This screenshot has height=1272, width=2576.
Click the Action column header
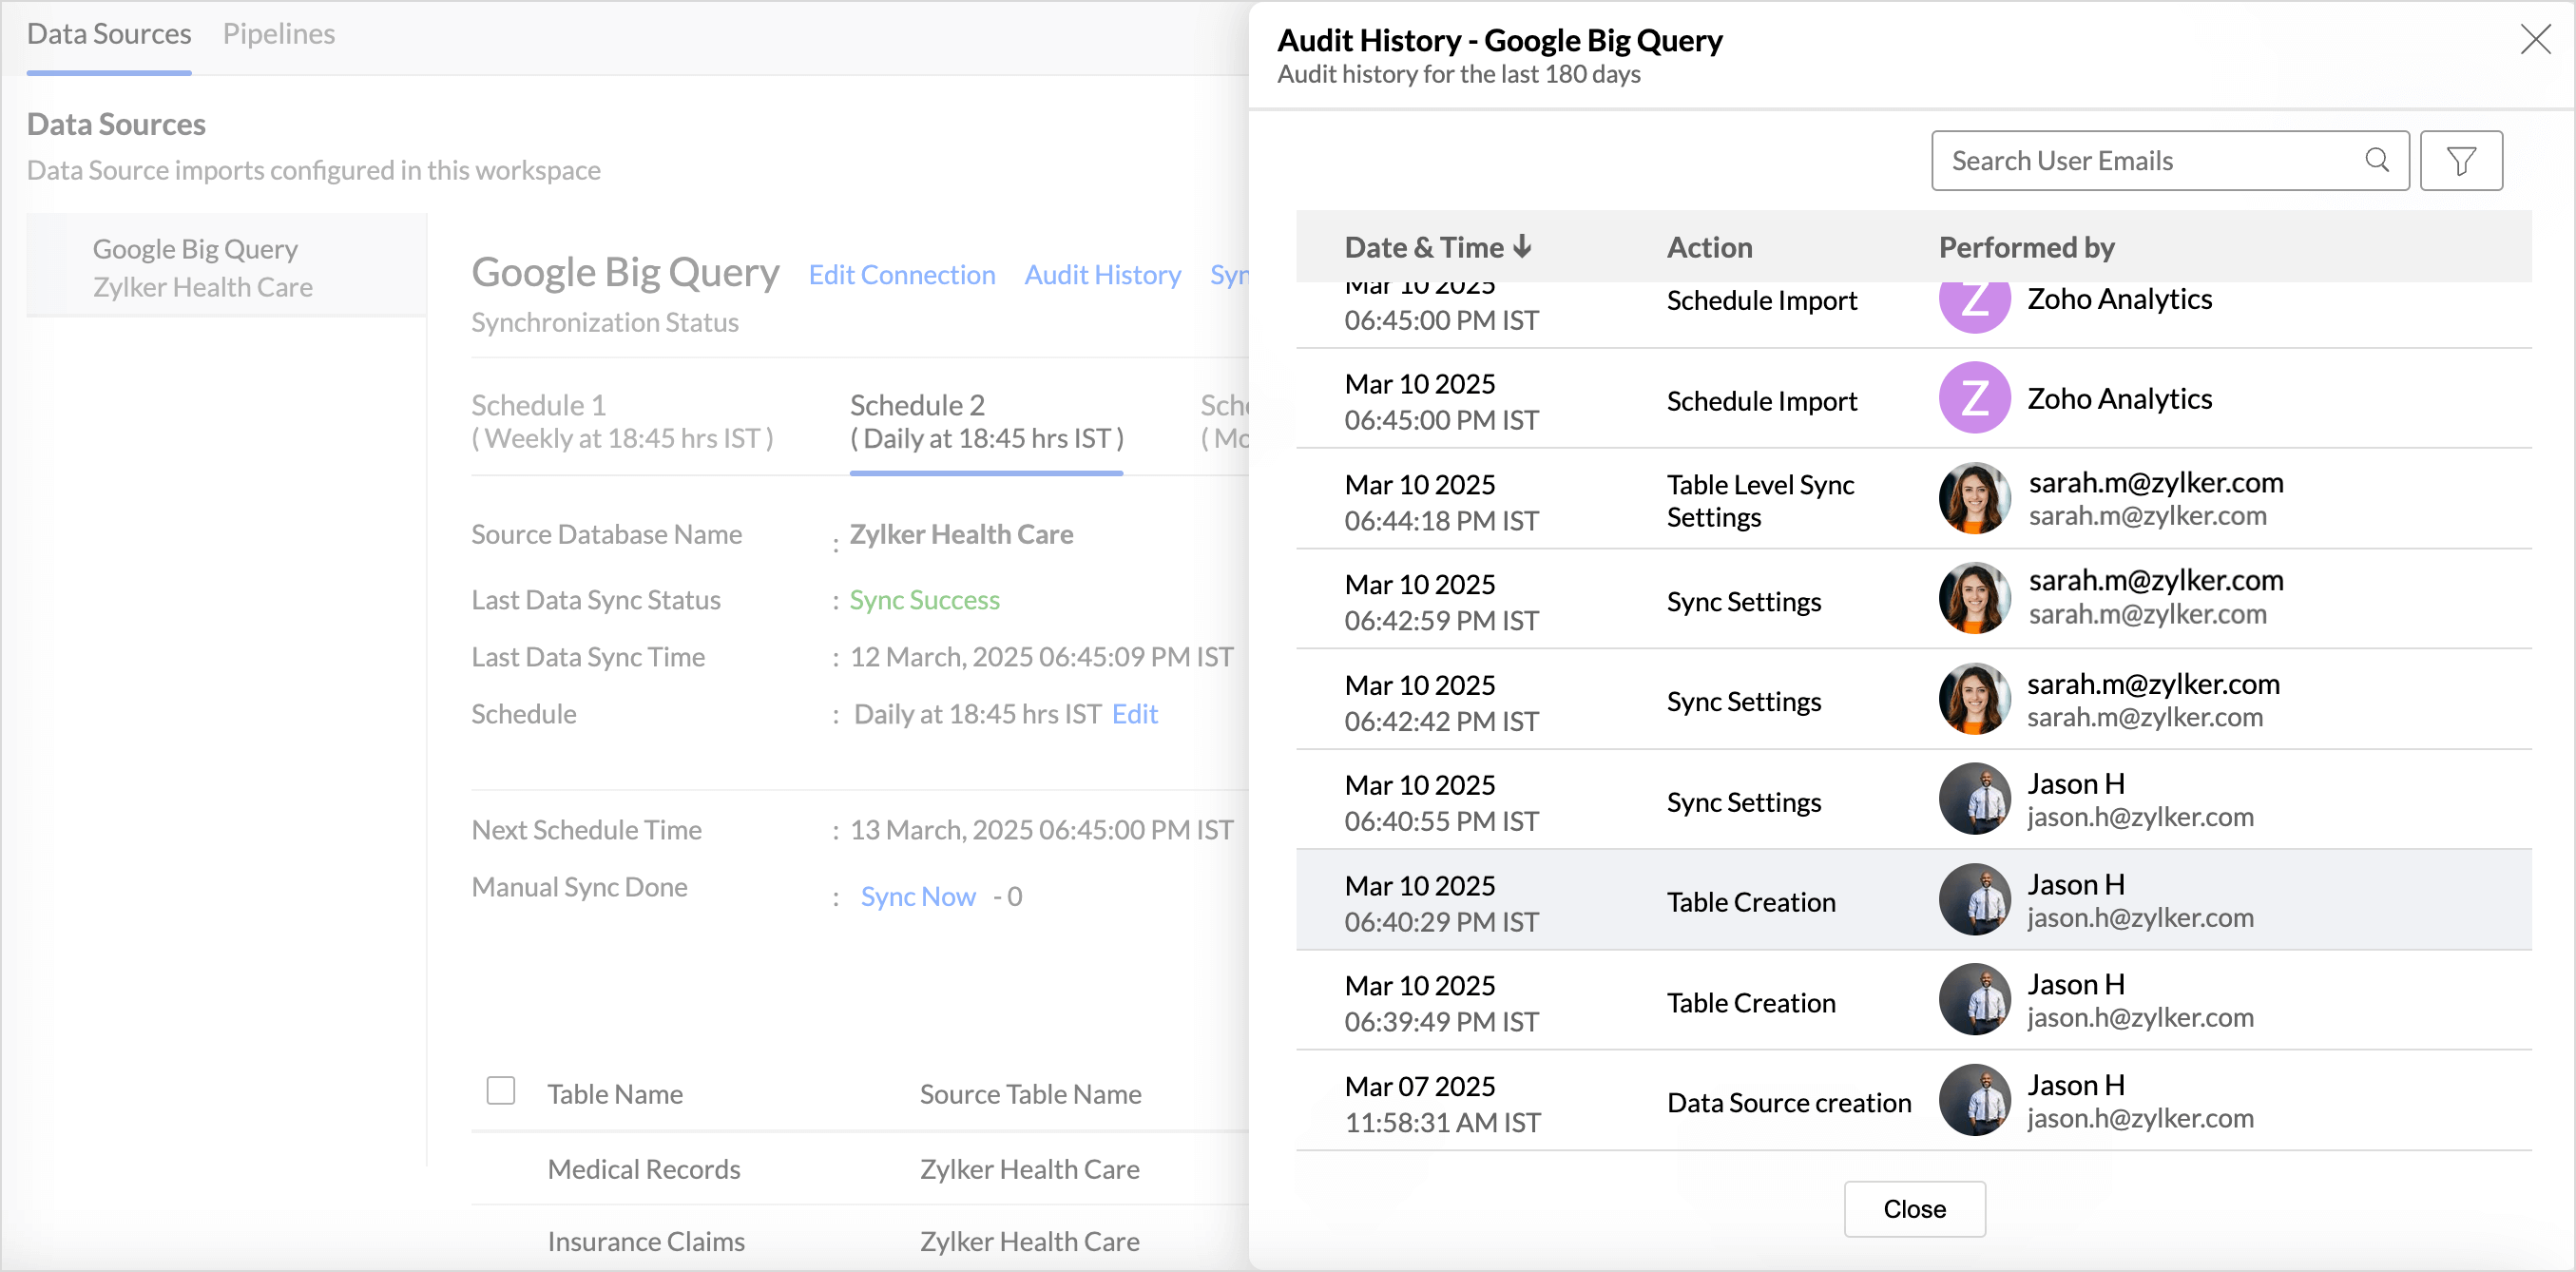coord(1709,247)
